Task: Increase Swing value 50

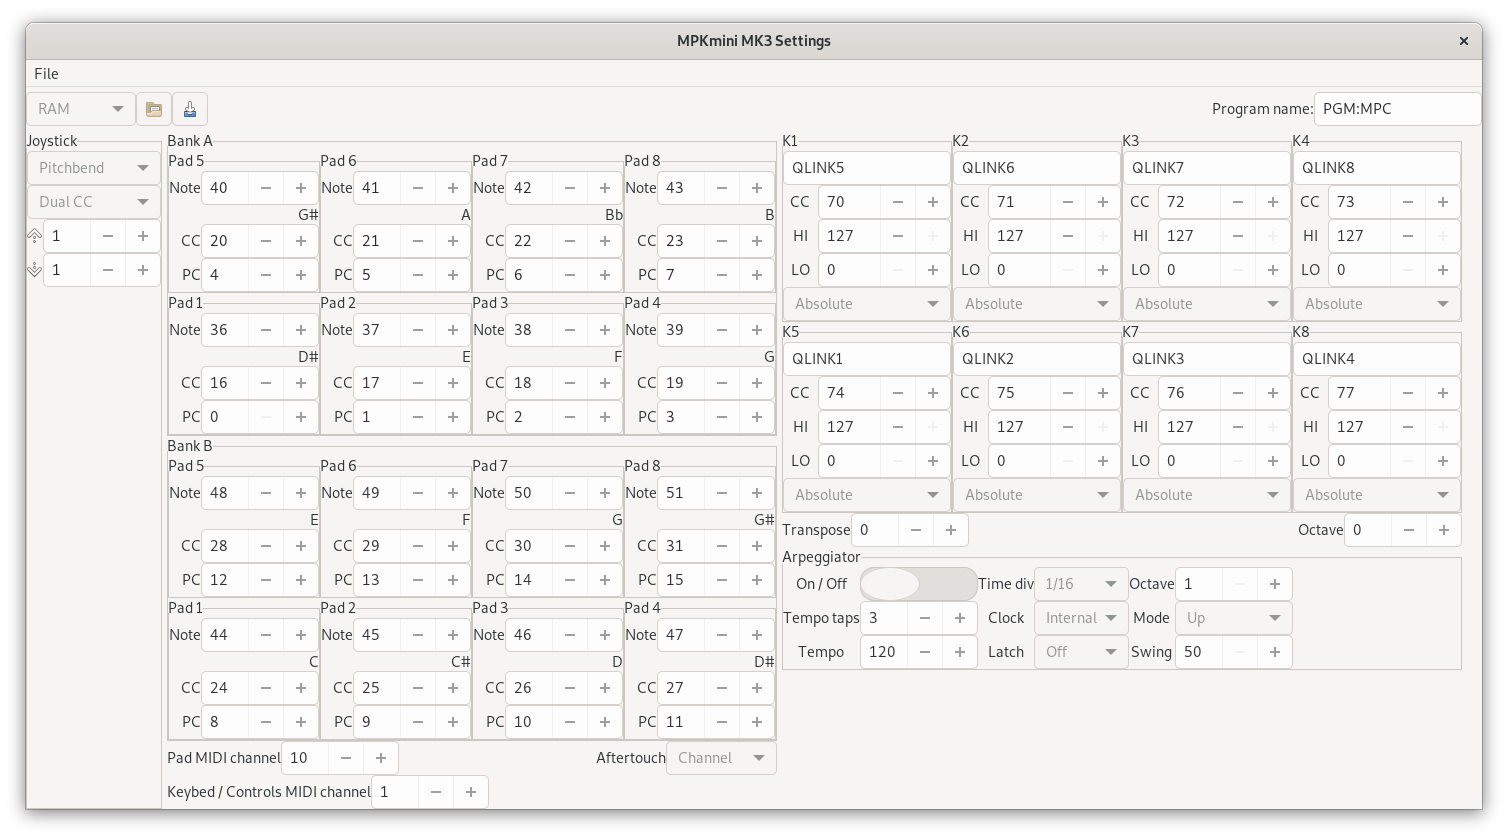Action: tap(1275, 652)
